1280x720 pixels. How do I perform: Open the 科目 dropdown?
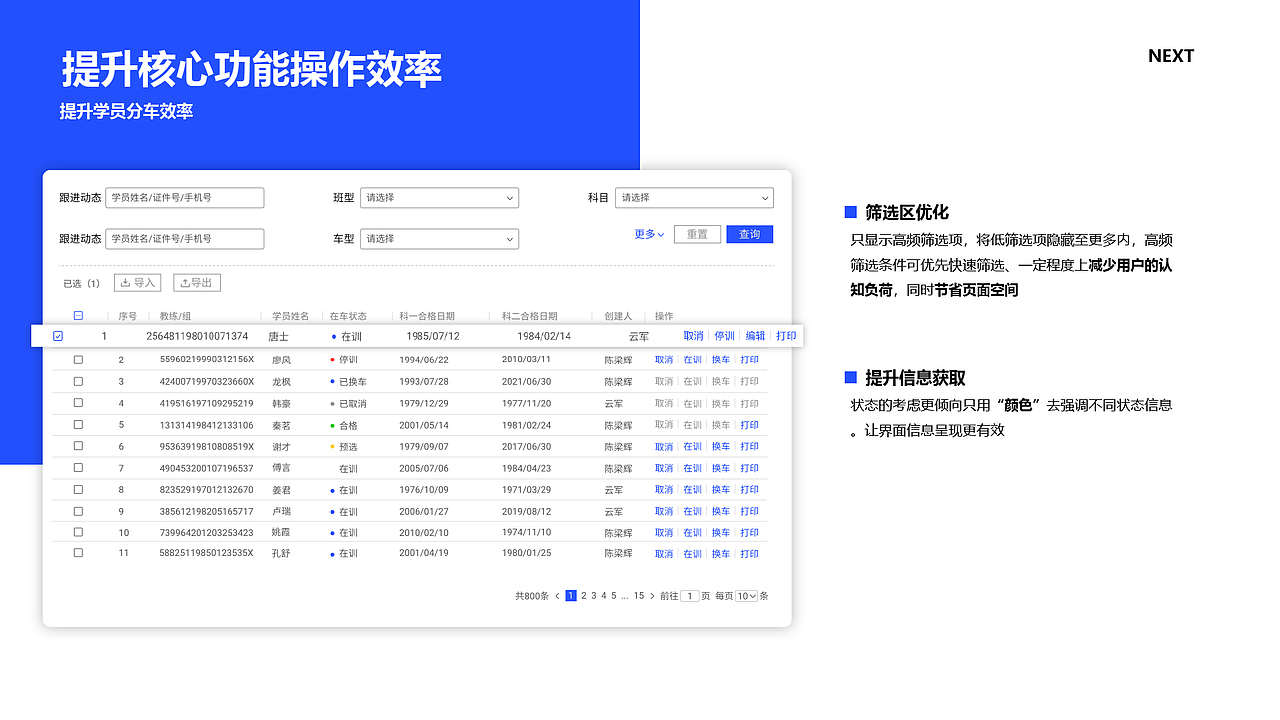[x=694, y=198]
